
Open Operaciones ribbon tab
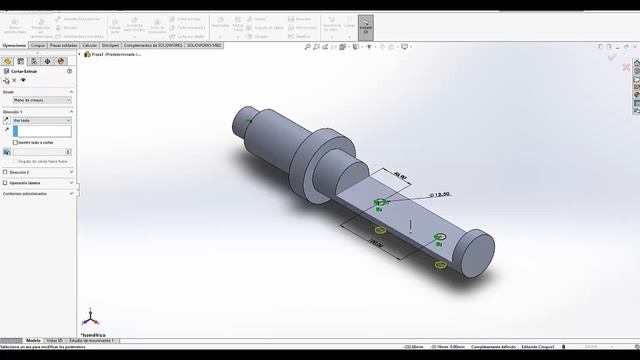(14, 45)
